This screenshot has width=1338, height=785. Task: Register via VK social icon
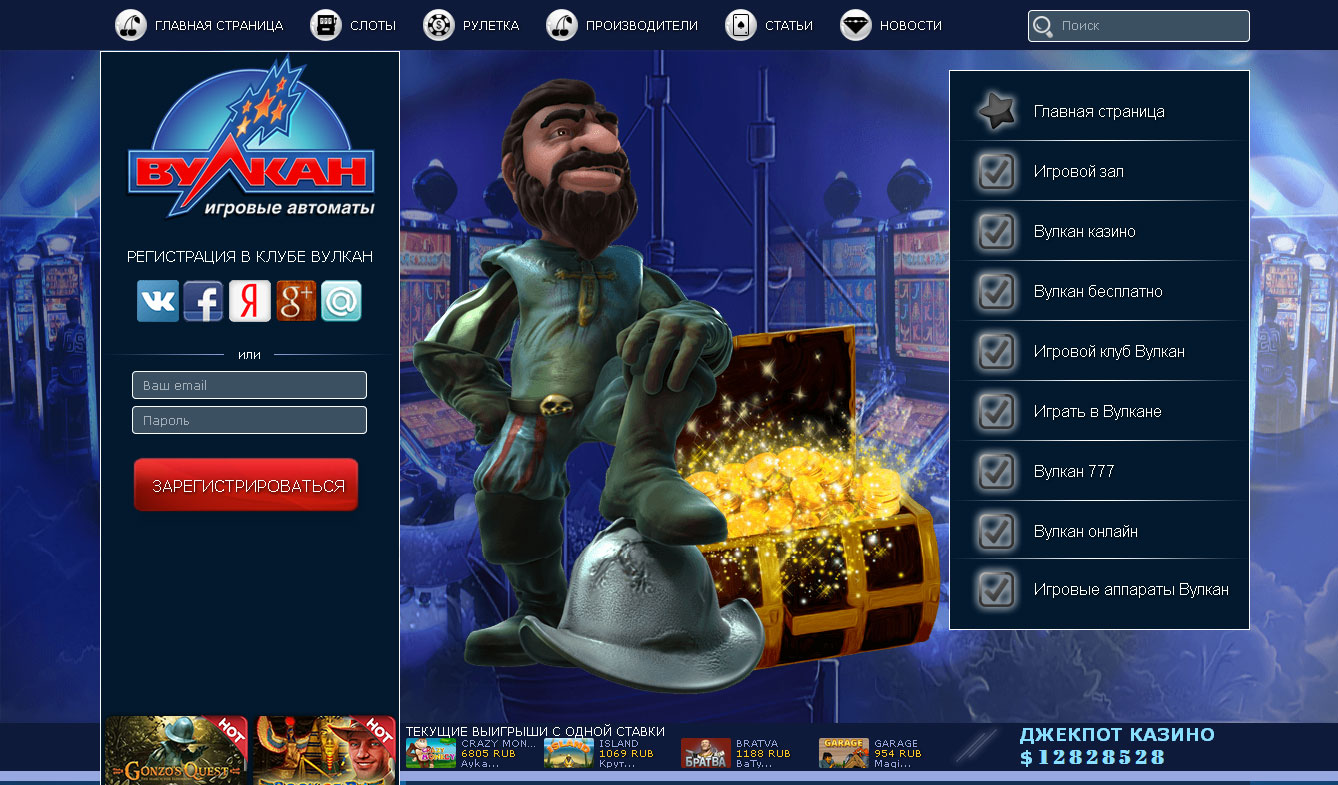click(158, 301)
